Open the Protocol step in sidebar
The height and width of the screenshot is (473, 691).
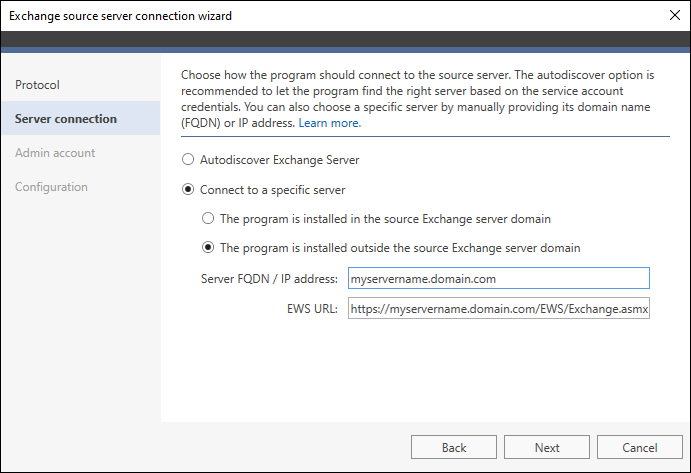coord(38,85)
